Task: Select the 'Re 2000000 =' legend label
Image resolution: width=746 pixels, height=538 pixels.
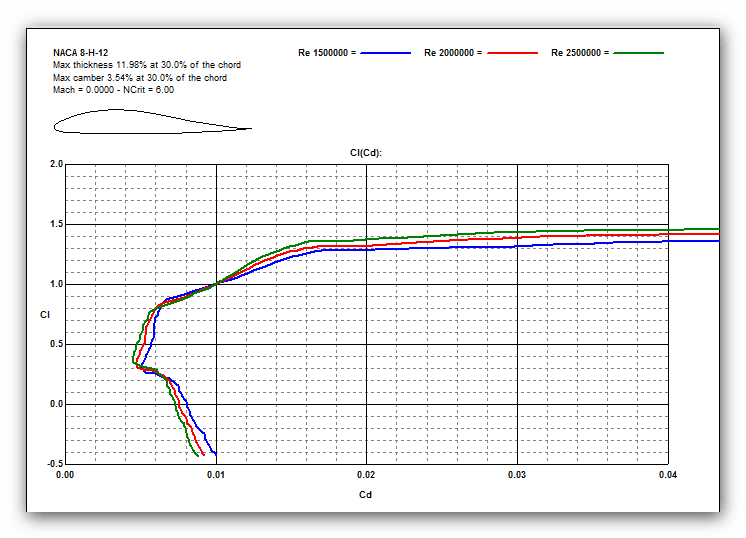Action: point(453,52)
